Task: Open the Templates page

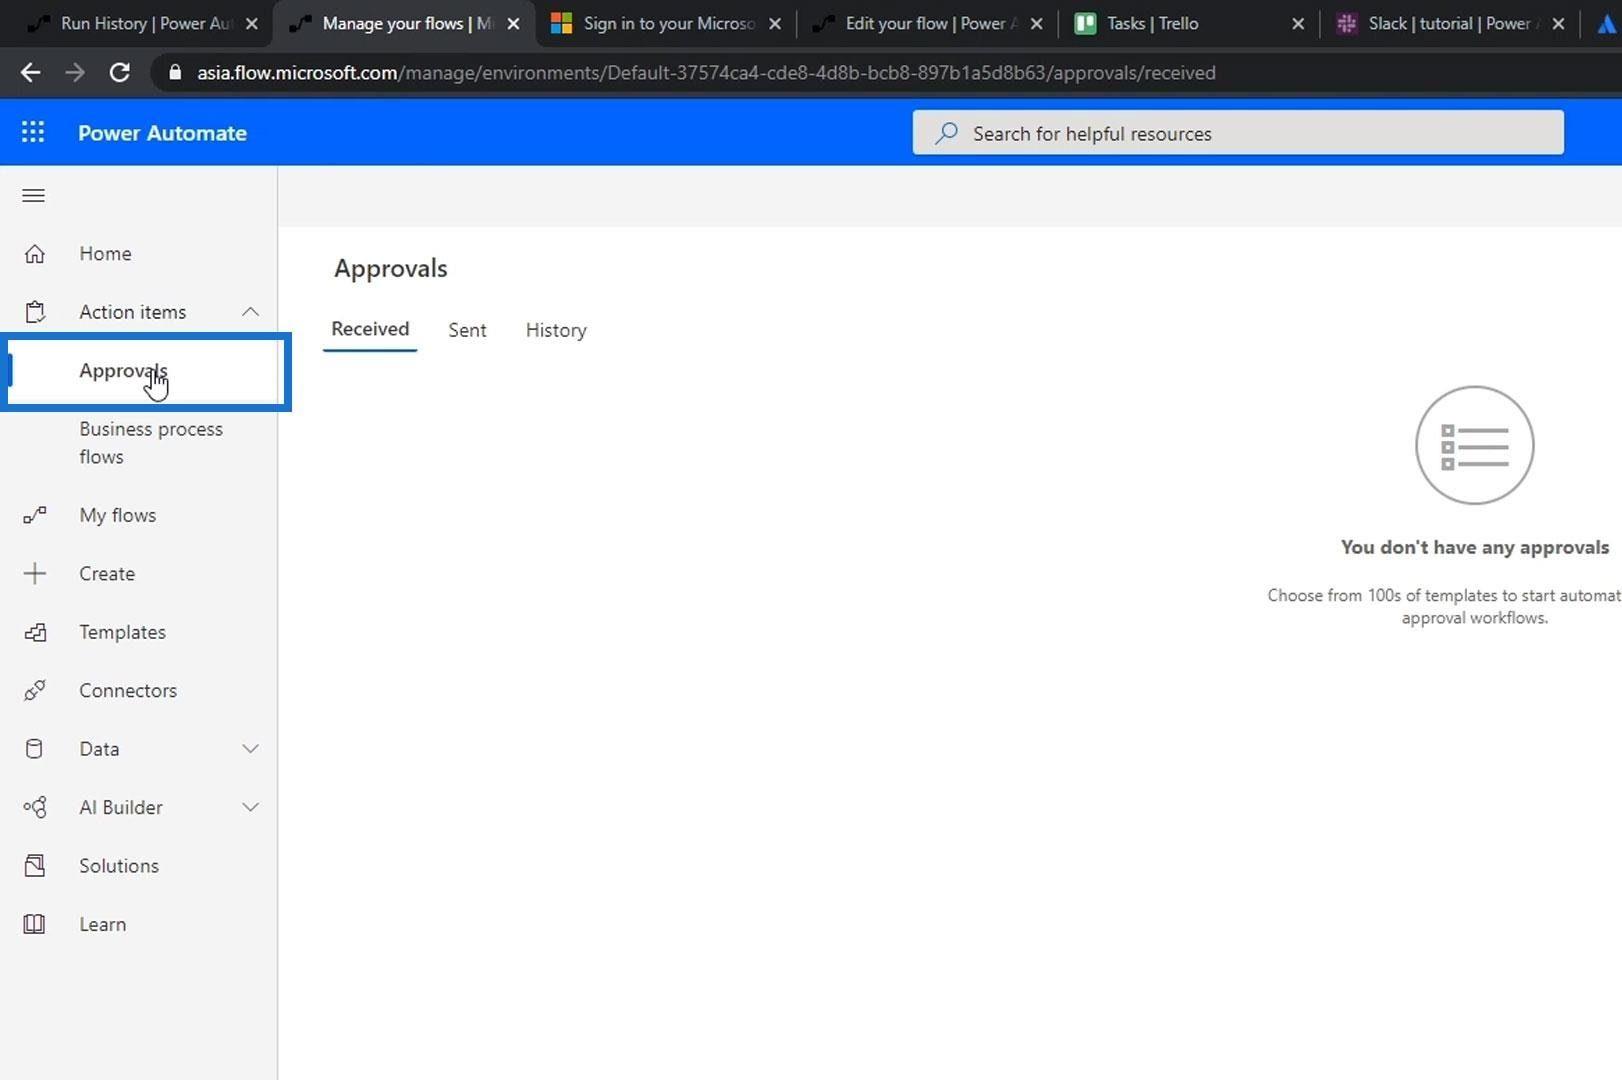Action: (123, 632)
